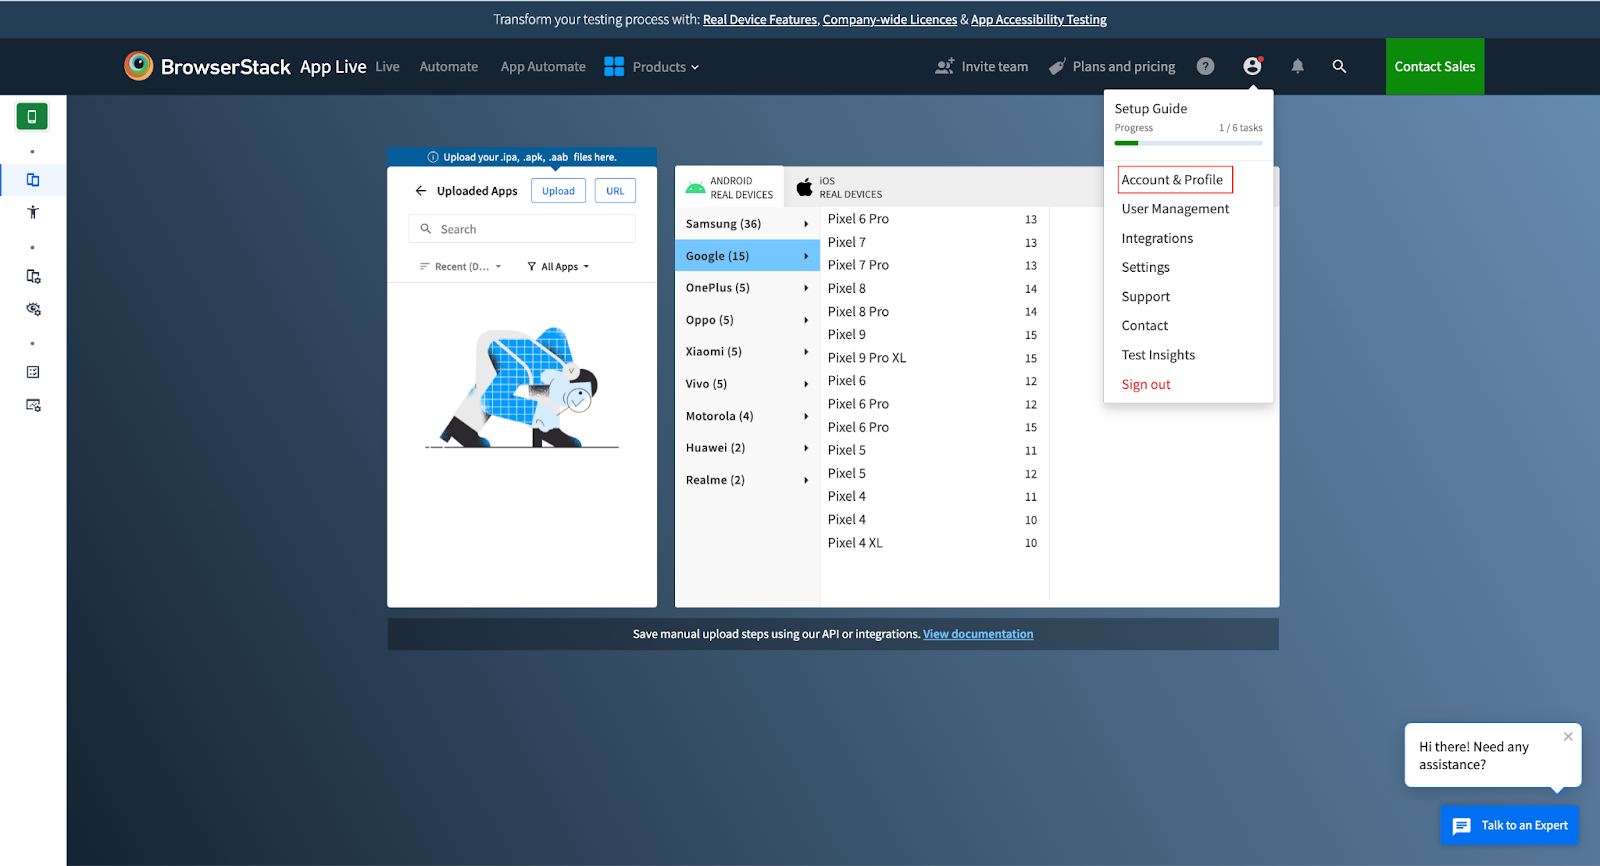Click the green mobile device sidebar icon
The image size is (1600, 866).
click(32, 117)
